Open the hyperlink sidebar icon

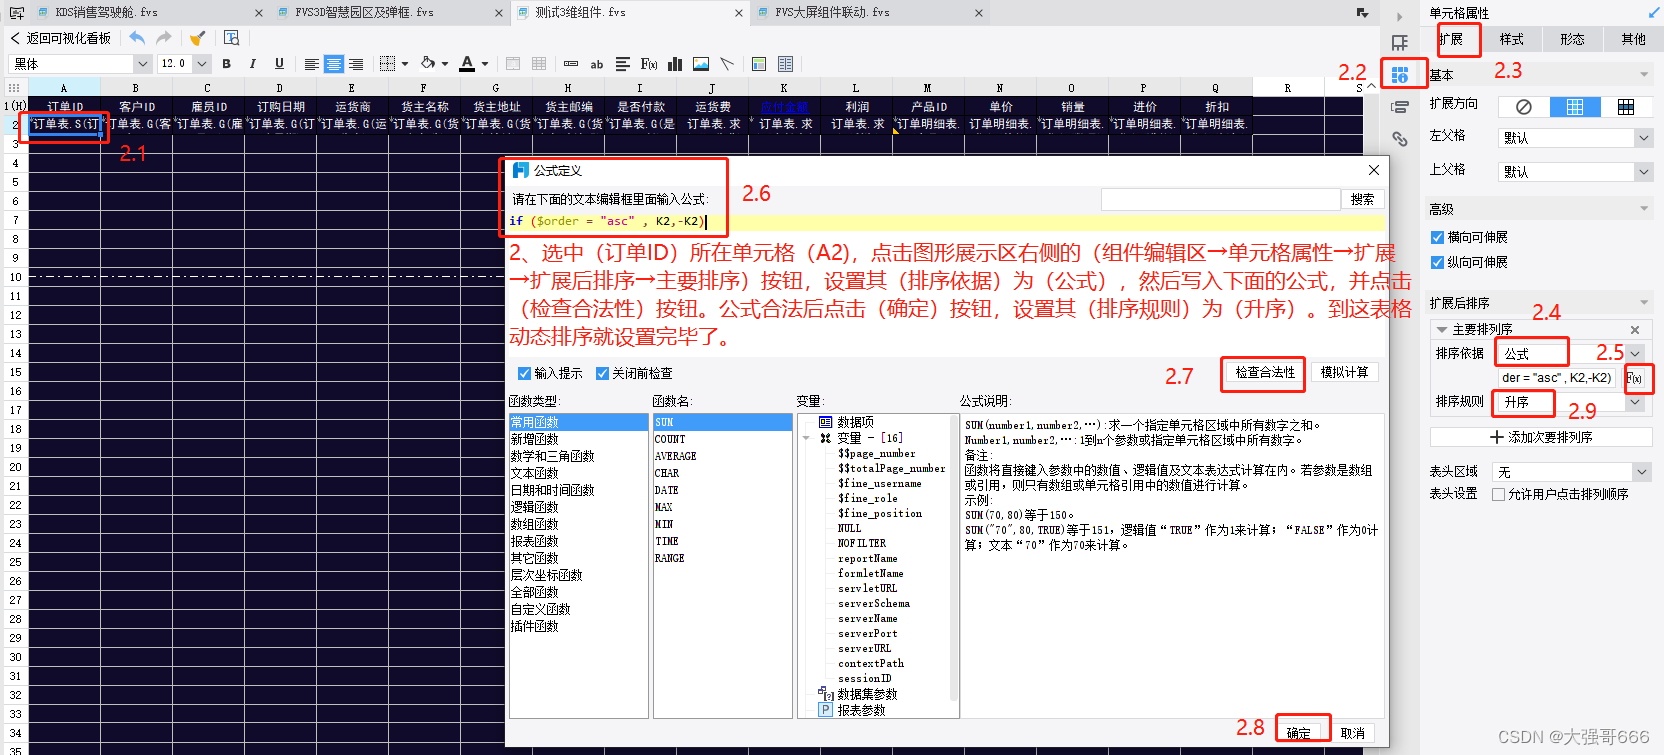[x=1400, y=139]
